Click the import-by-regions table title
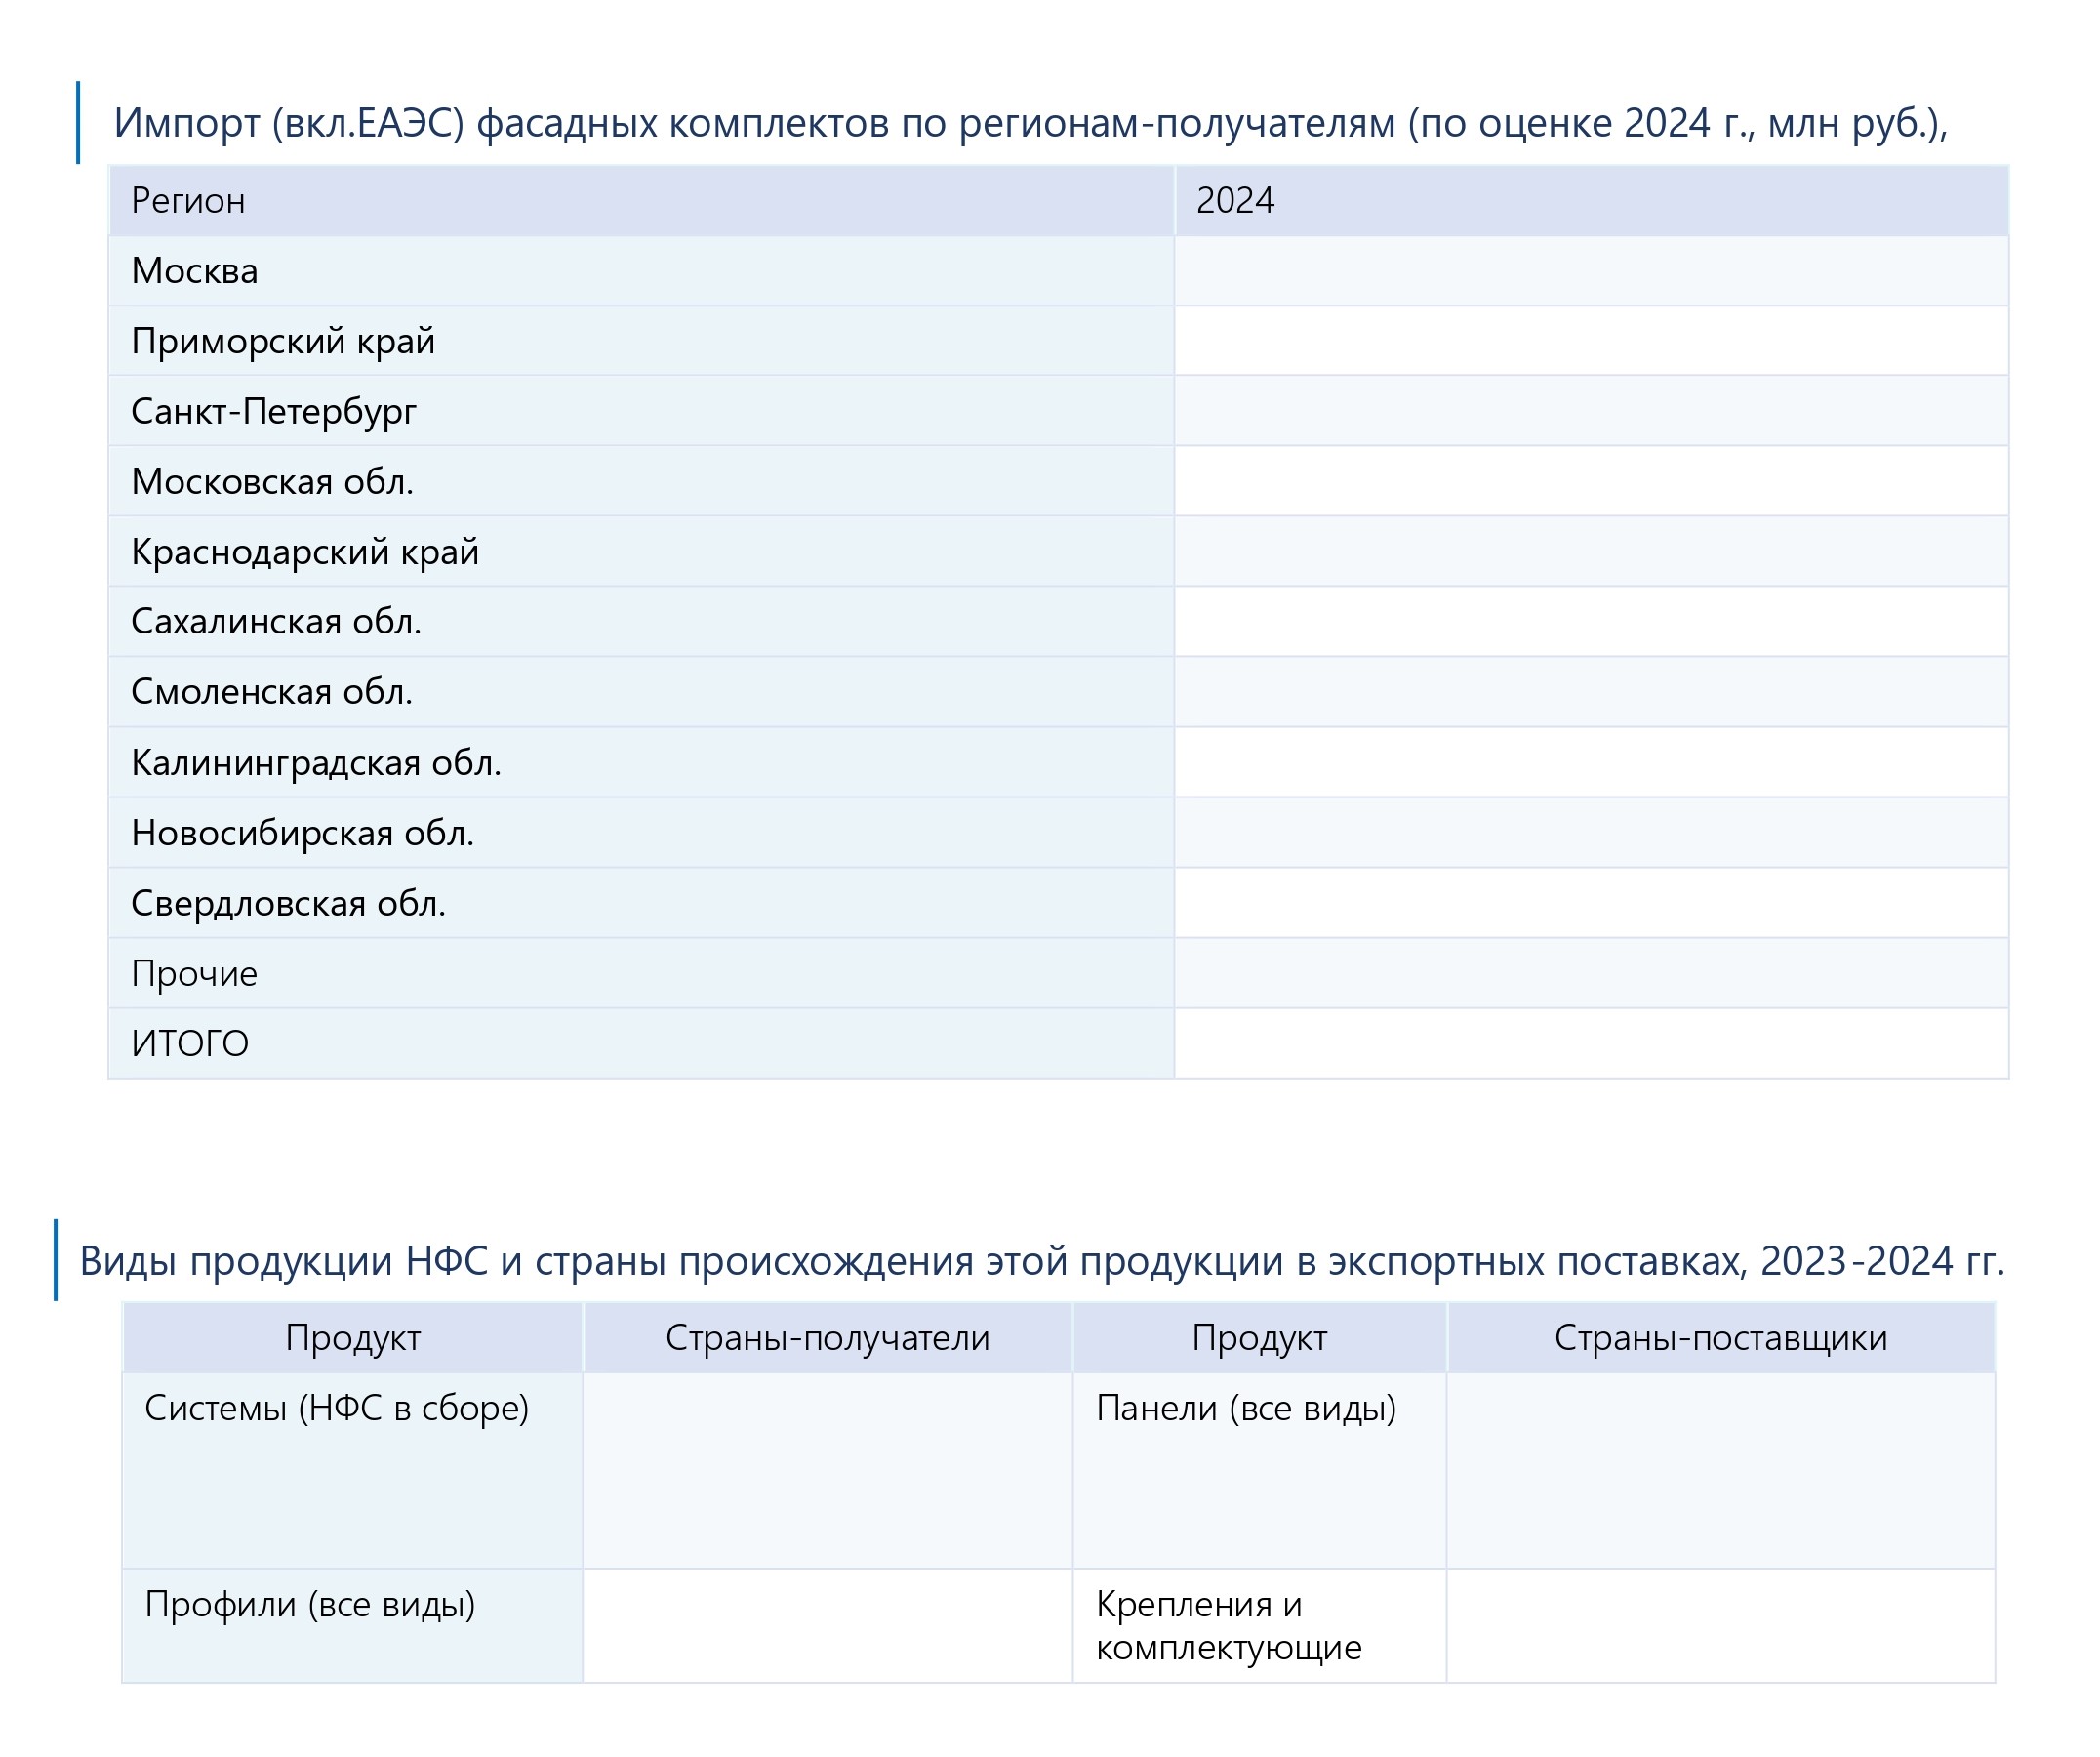 coord(1030,123)
